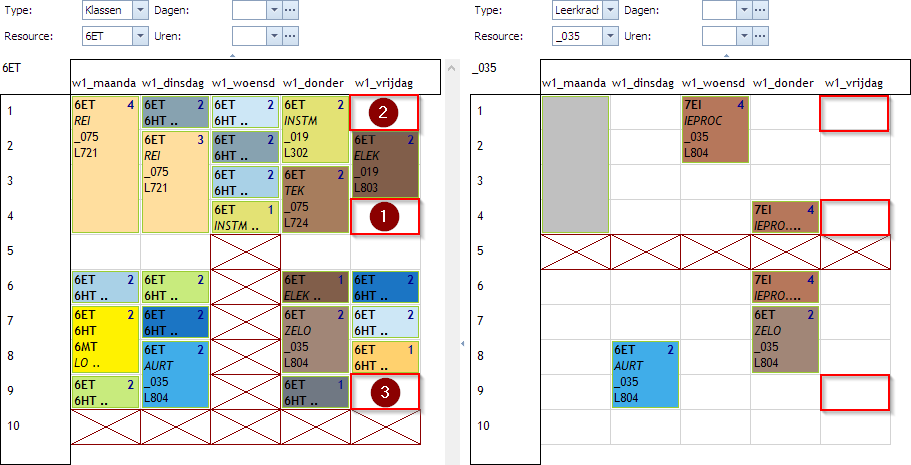This screenshot has width=911, height=465.
Task: Select Tuesday REI block with count 3
Action: pos(175,182)
